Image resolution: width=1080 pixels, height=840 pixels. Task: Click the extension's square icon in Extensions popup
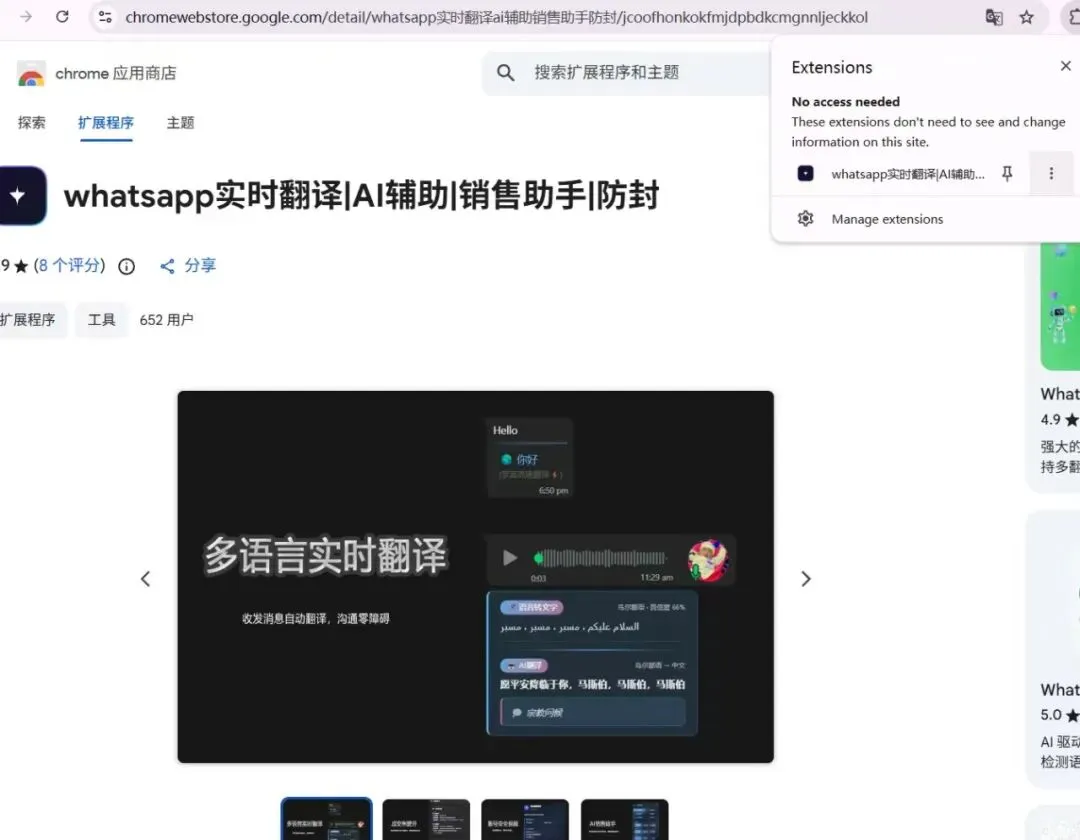[x=805, y=174]
